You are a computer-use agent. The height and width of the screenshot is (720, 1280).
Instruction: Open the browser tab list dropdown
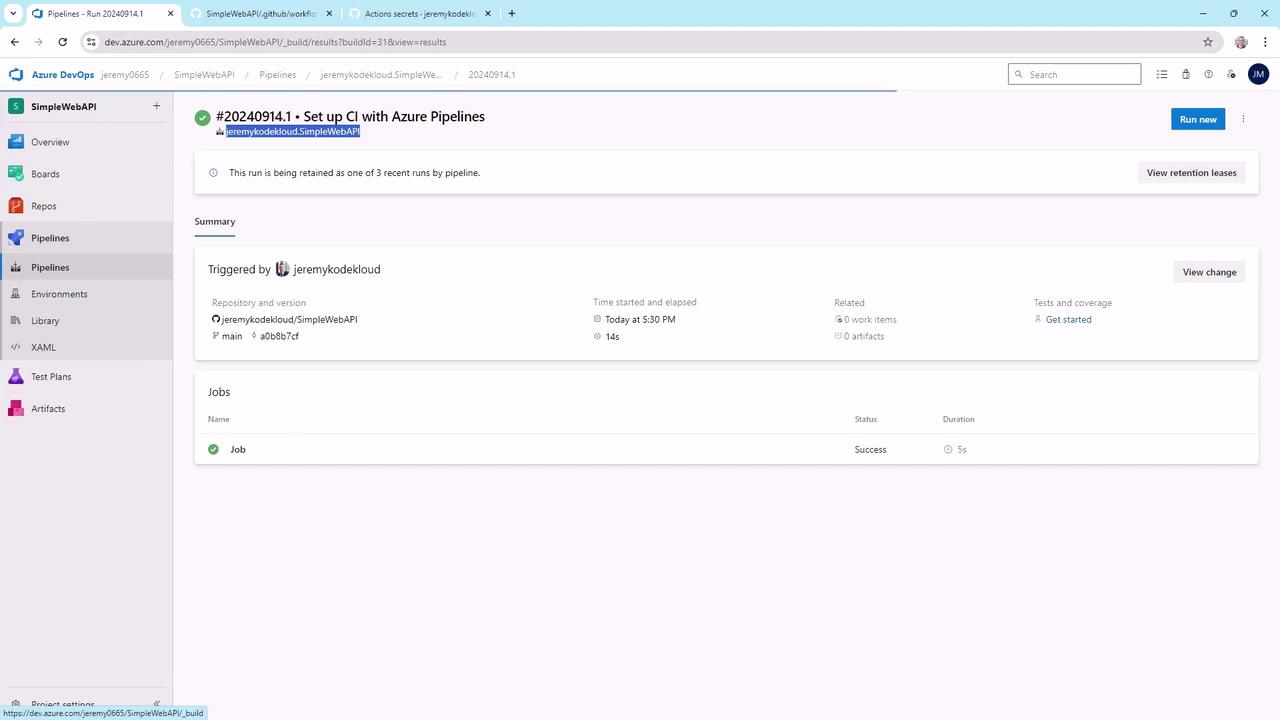pyautogui.click(x=13, y=14)
